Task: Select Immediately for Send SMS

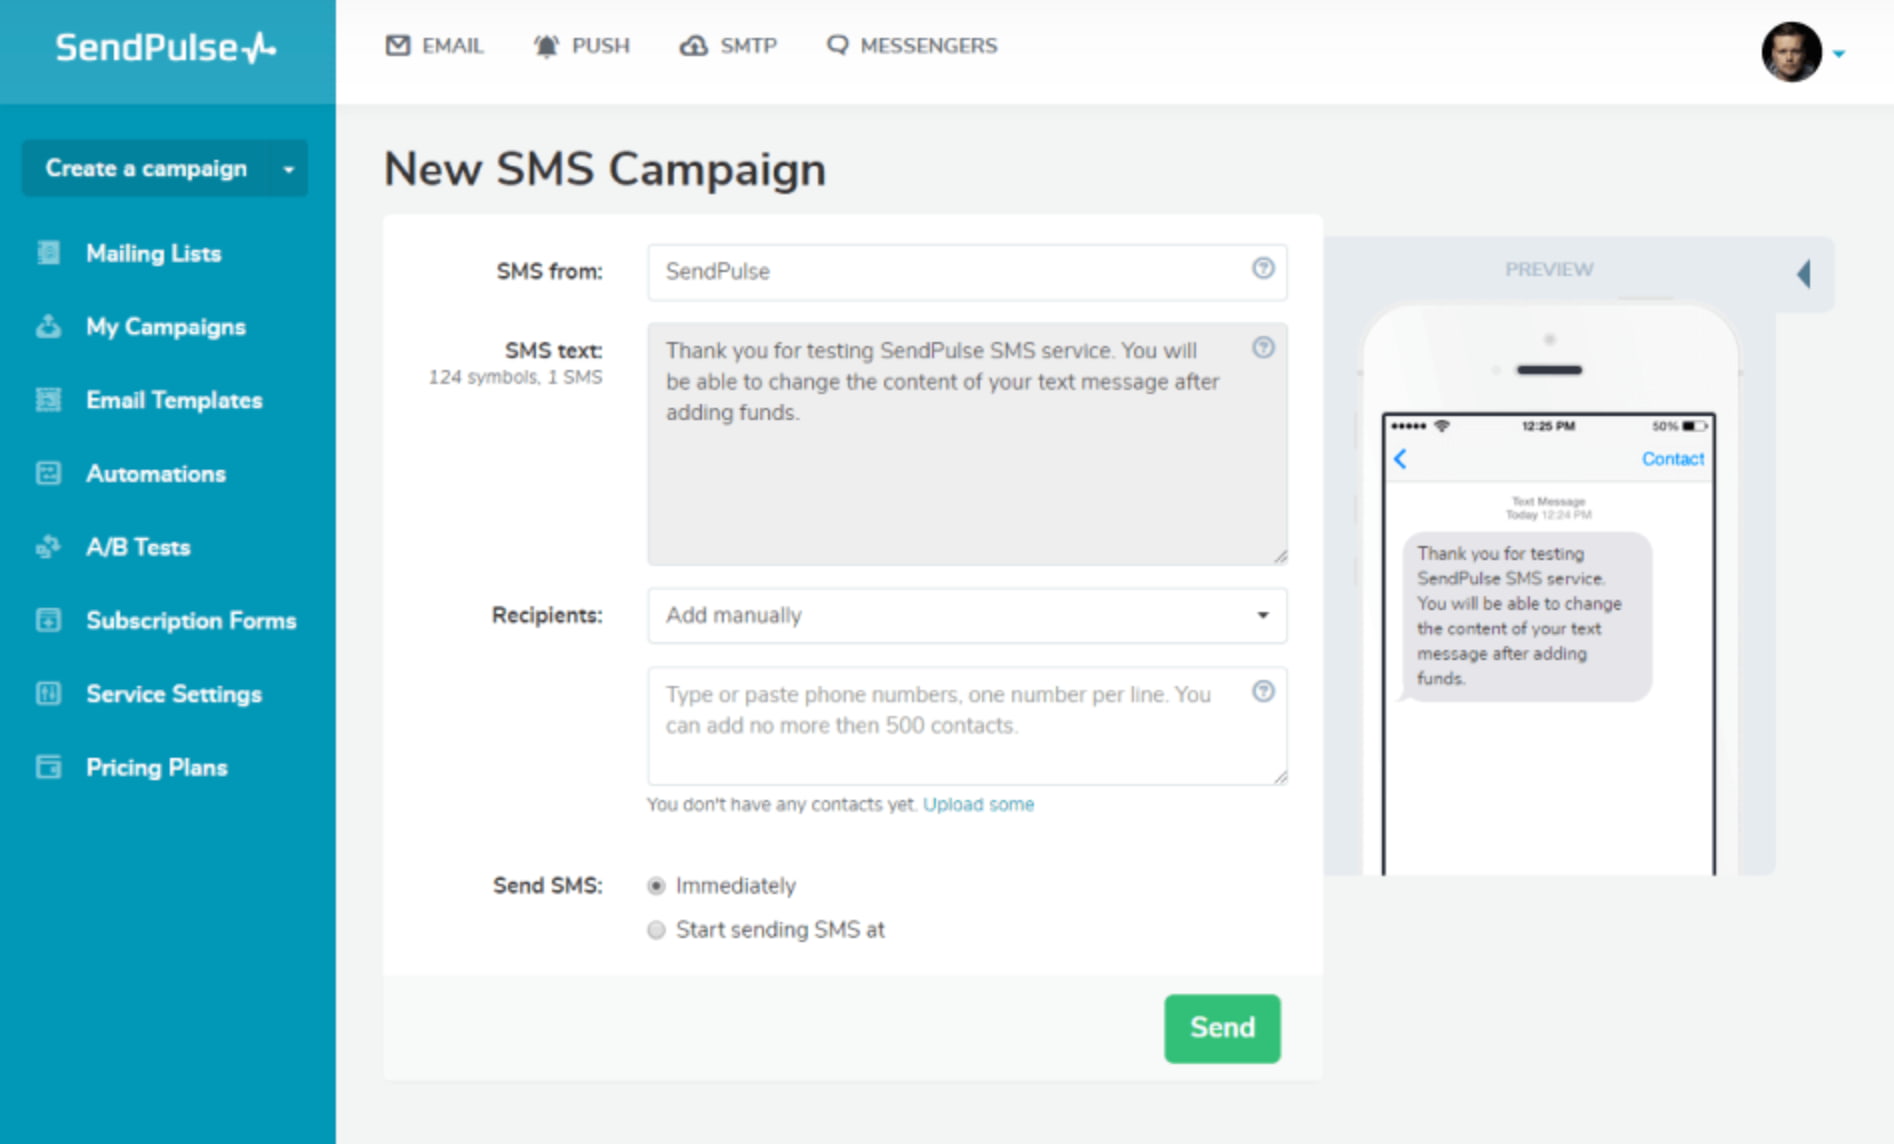Action: (656, 885)
